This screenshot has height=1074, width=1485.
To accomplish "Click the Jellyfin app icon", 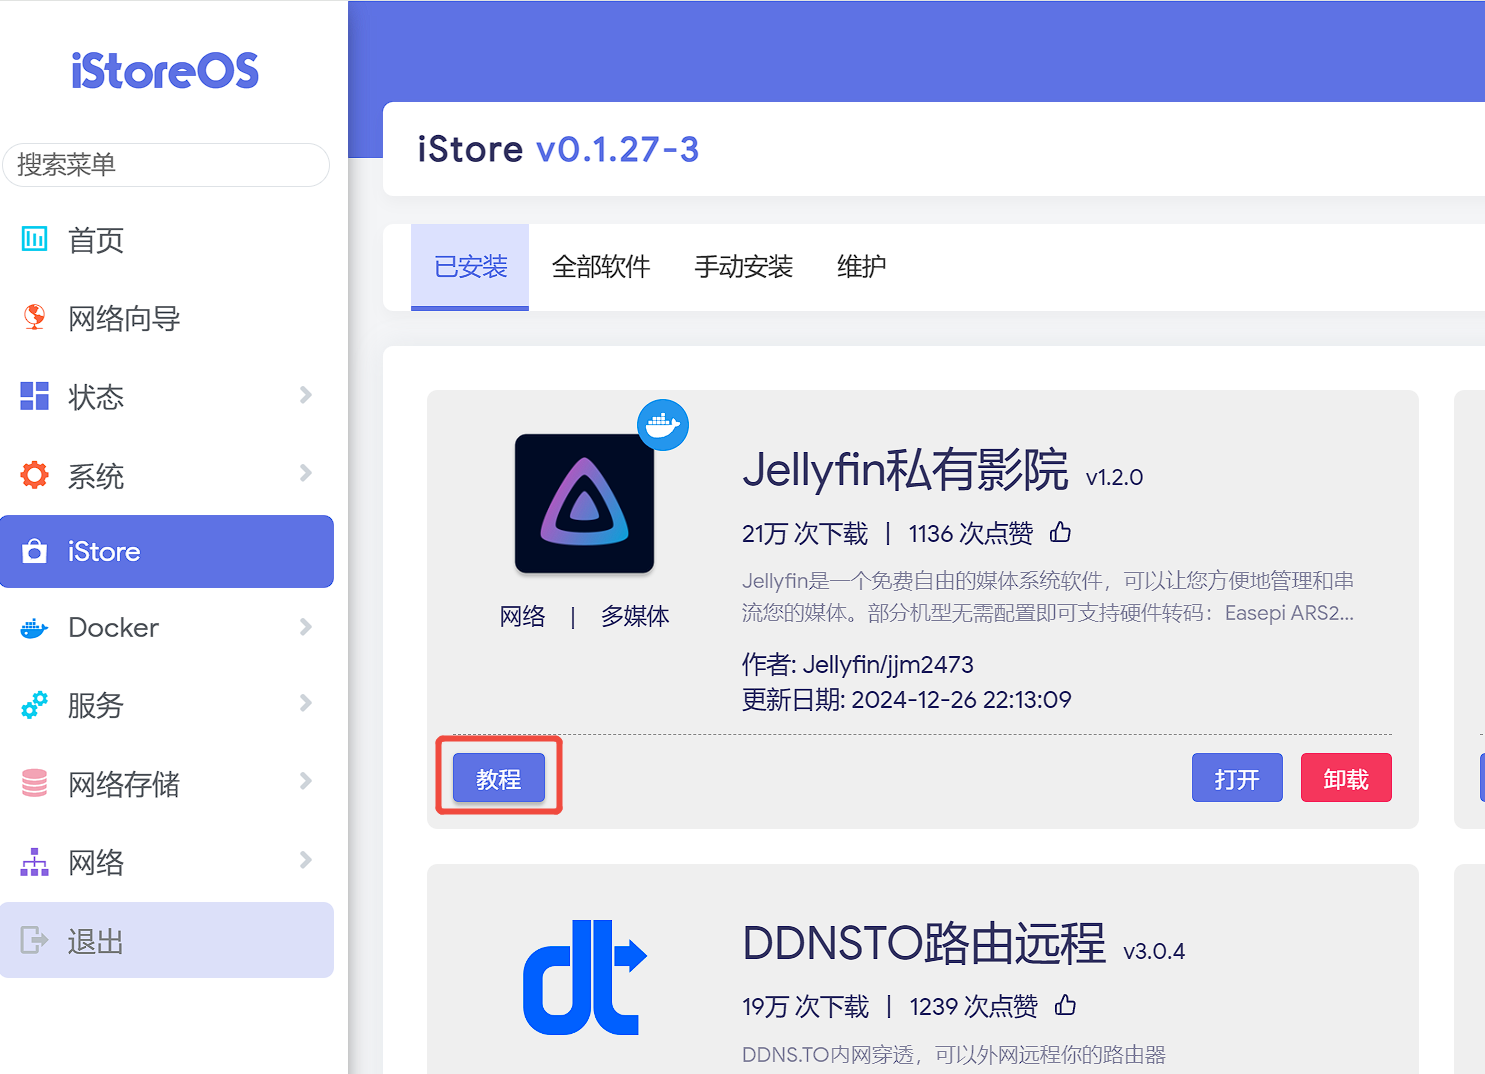I will pyautogui.click(x=584, y=503).
